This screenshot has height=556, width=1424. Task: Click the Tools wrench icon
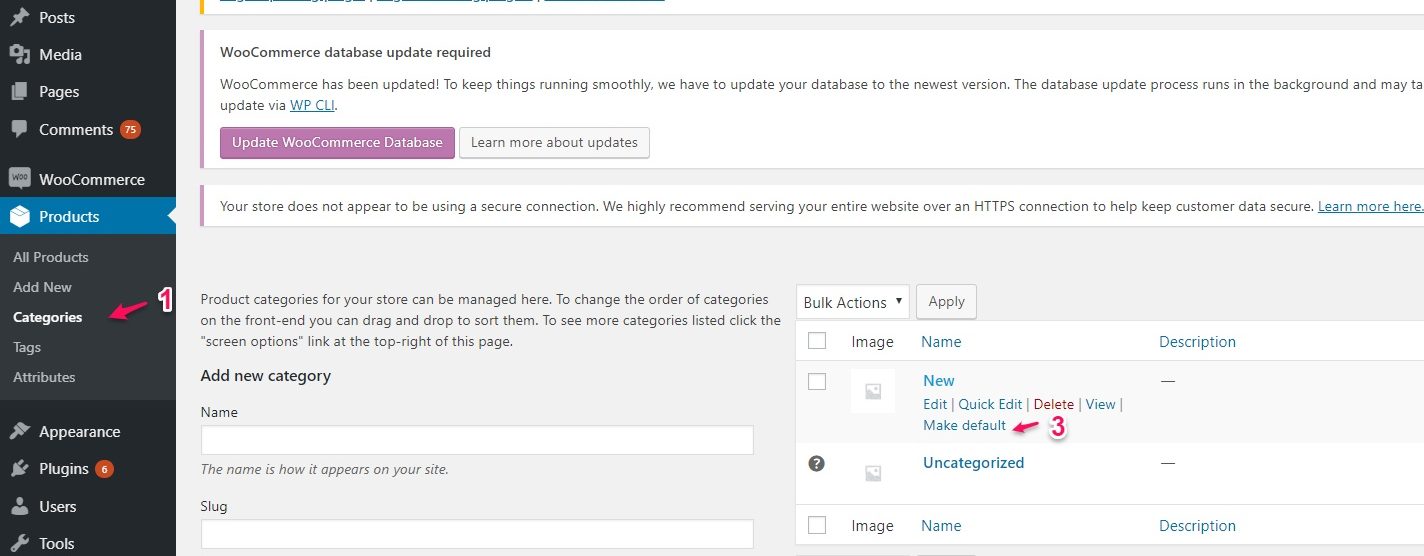coord(19,543)
